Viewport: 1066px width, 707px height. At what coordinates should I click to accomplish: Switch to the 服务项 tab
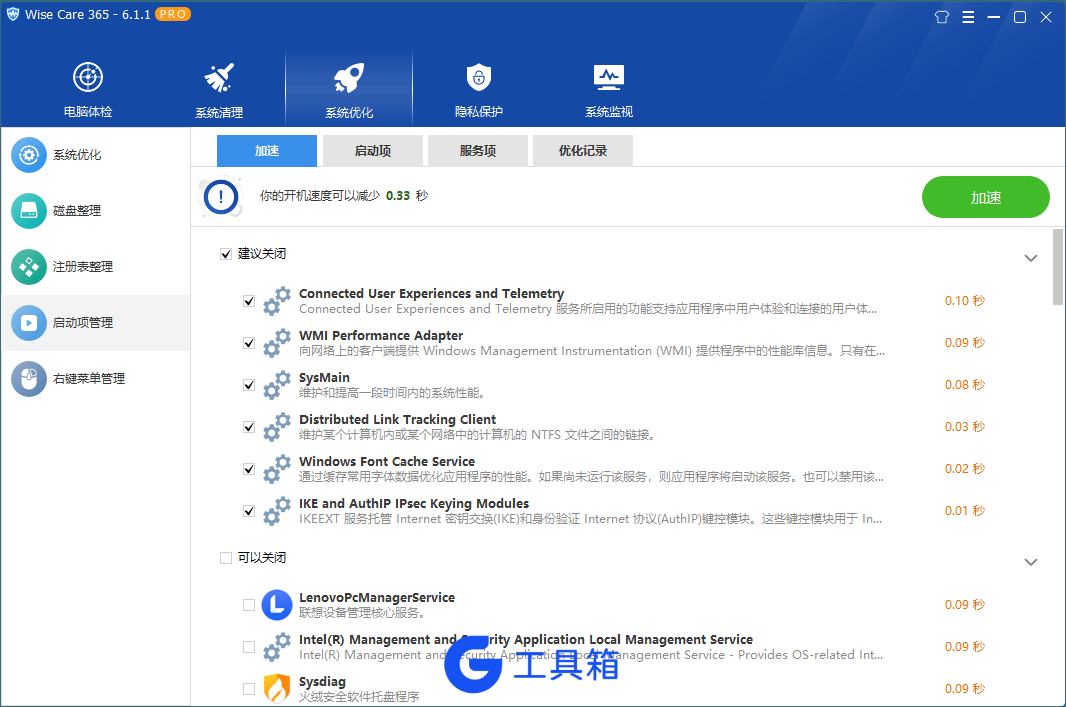click(x=478, y=151)
